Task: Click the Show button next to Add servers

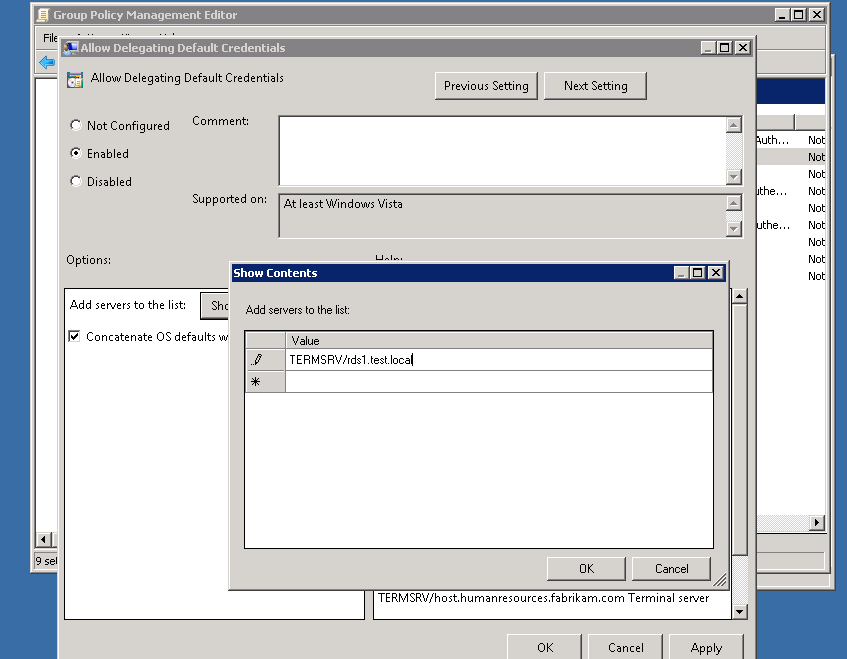Action: click(x=215, y=306)
